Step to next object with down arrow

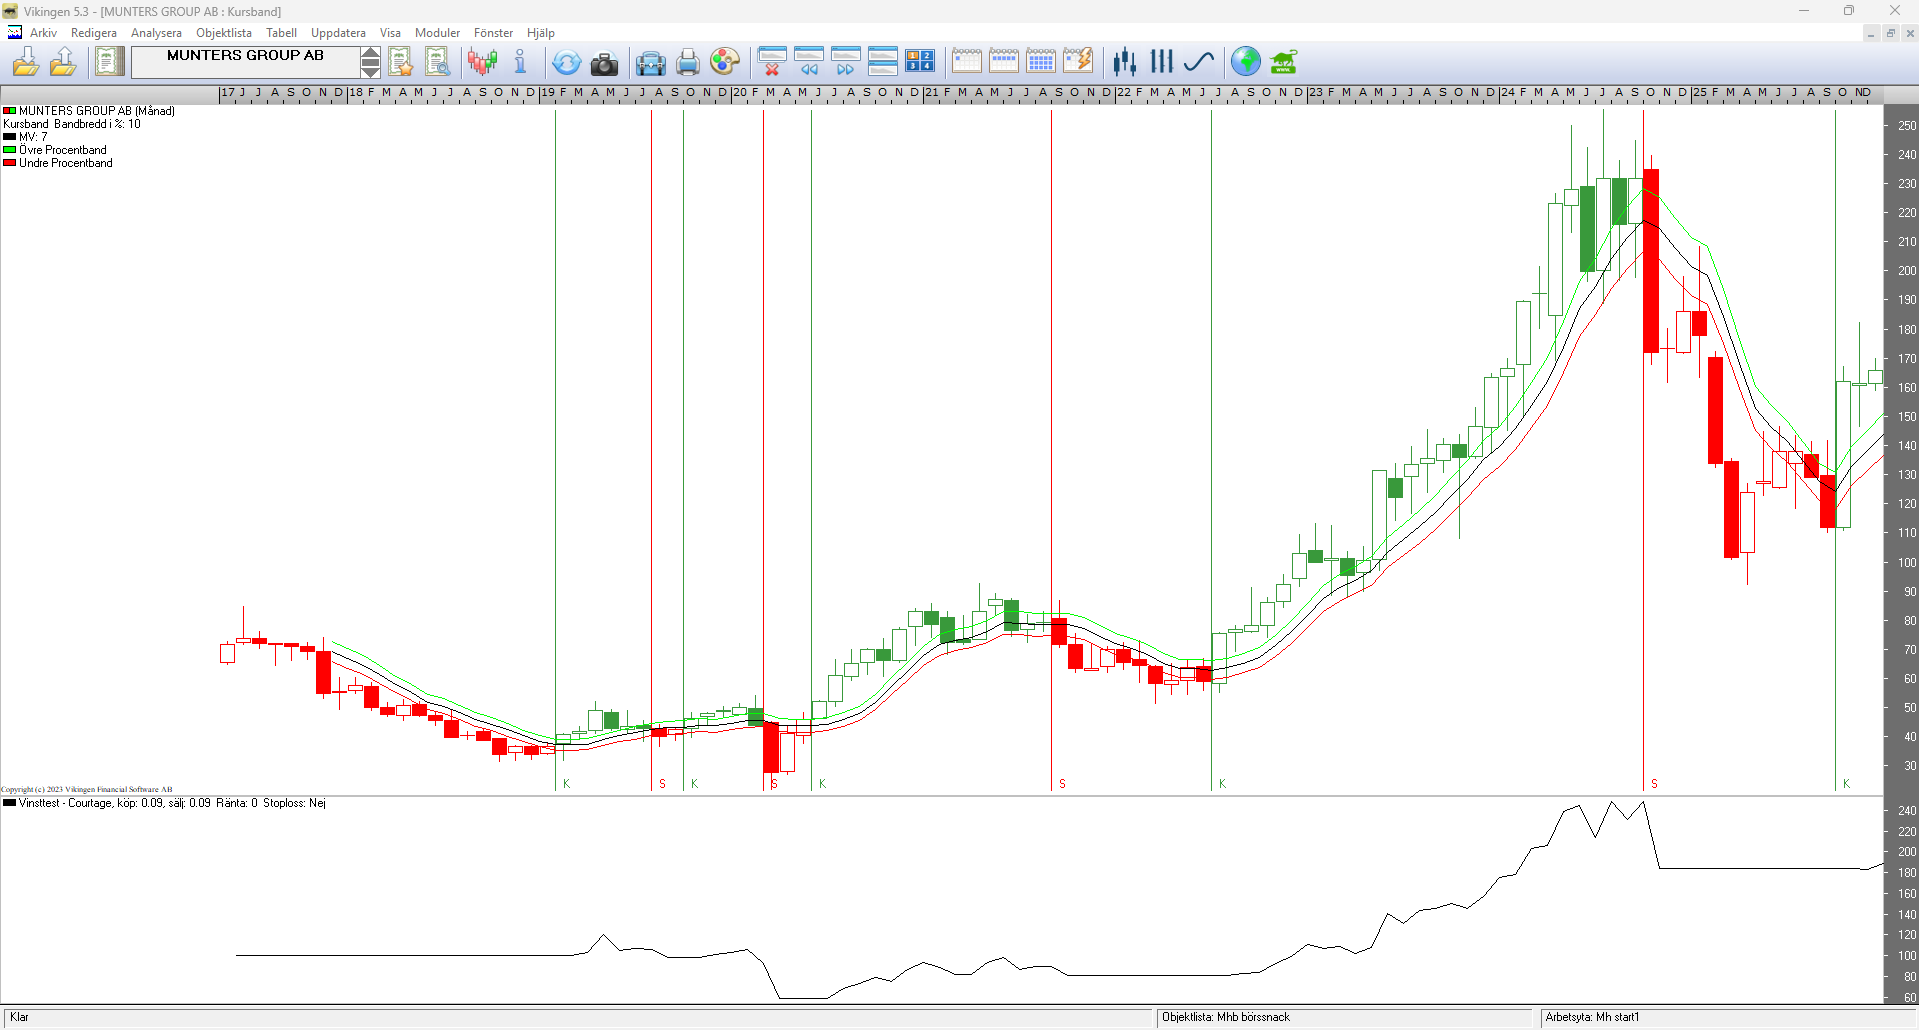370,70
